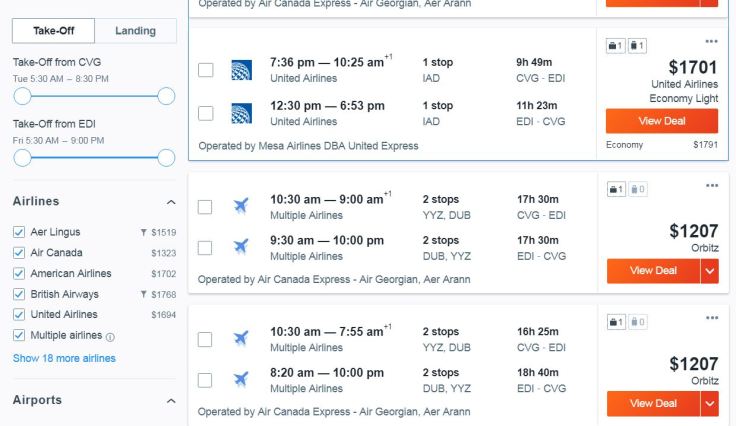Open the more options menu on the United Airlines $1701 result
The height and width of the screenshot is (426, 736).
[x=711, y=41]
